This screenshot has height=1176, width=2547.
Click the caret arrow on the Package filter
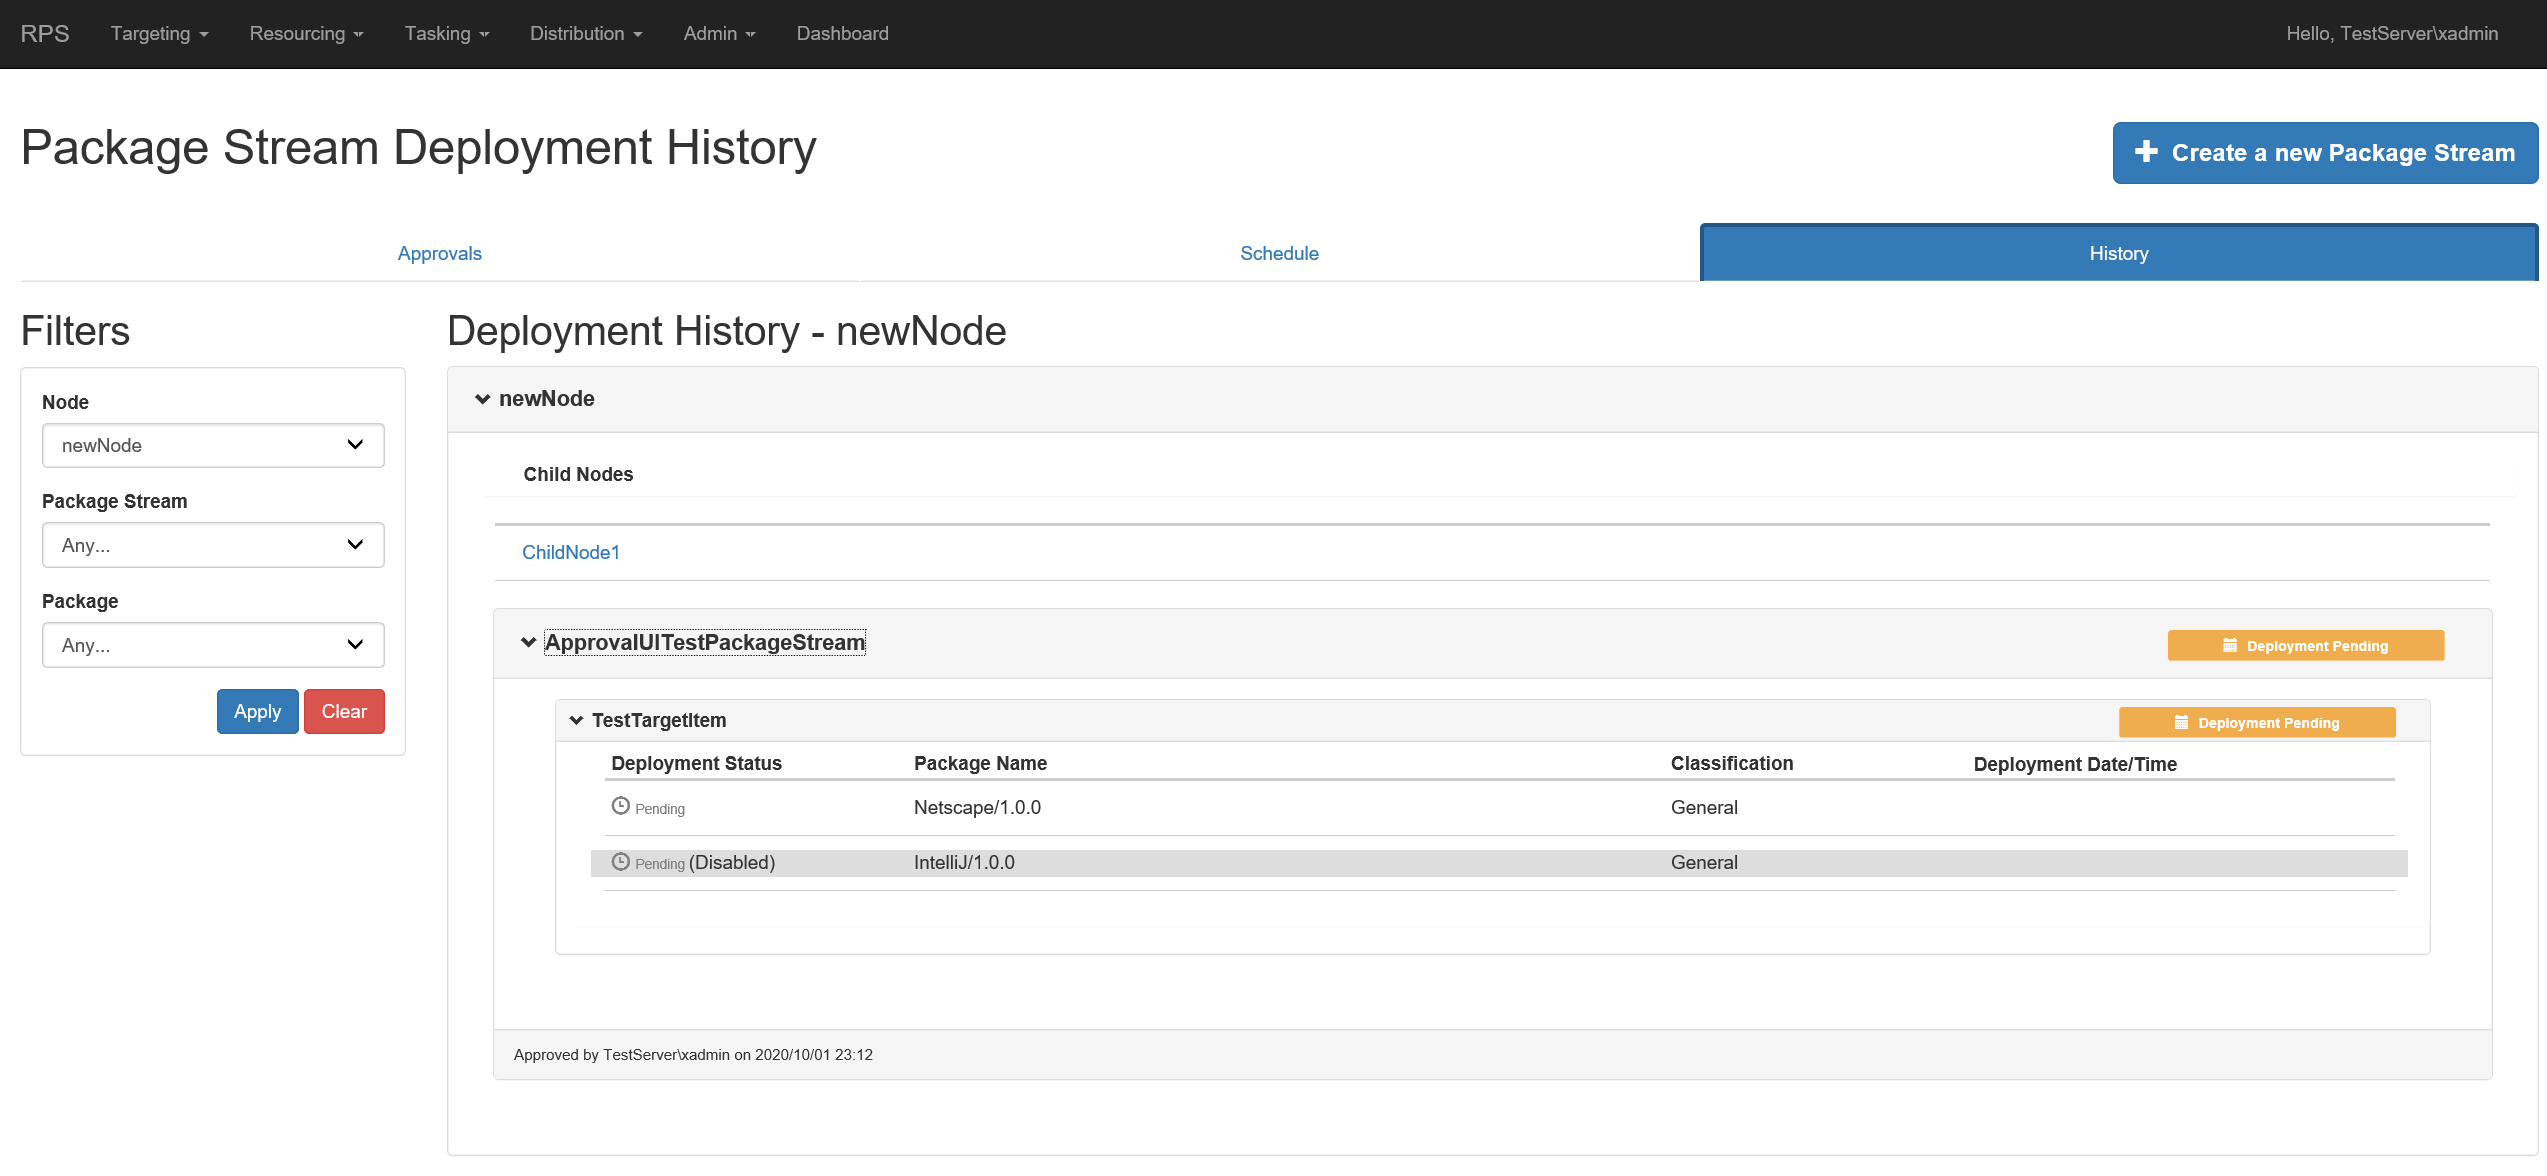click(x=355, y=645)
